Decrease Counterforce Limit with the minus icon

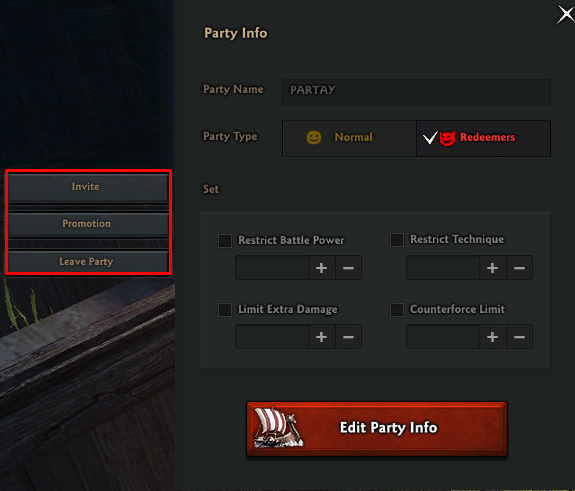point(519,337)
